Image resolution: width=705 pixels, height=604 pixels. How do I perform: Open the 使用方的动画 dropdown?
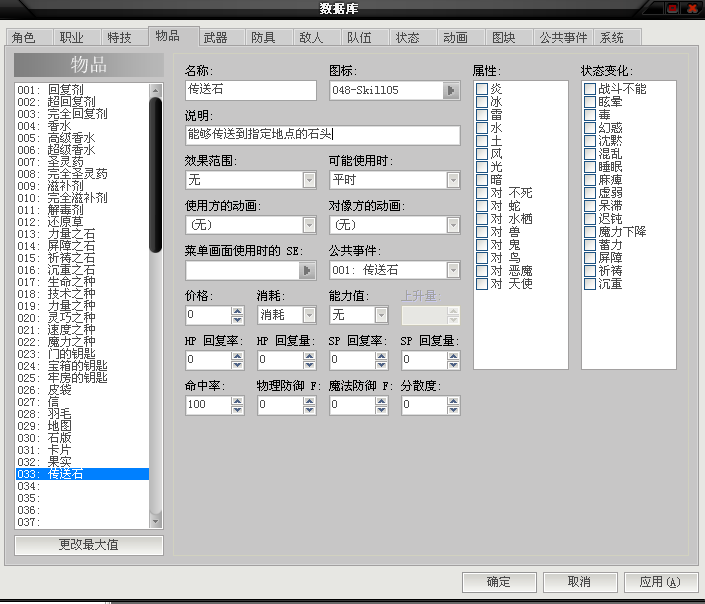[309, 225]
